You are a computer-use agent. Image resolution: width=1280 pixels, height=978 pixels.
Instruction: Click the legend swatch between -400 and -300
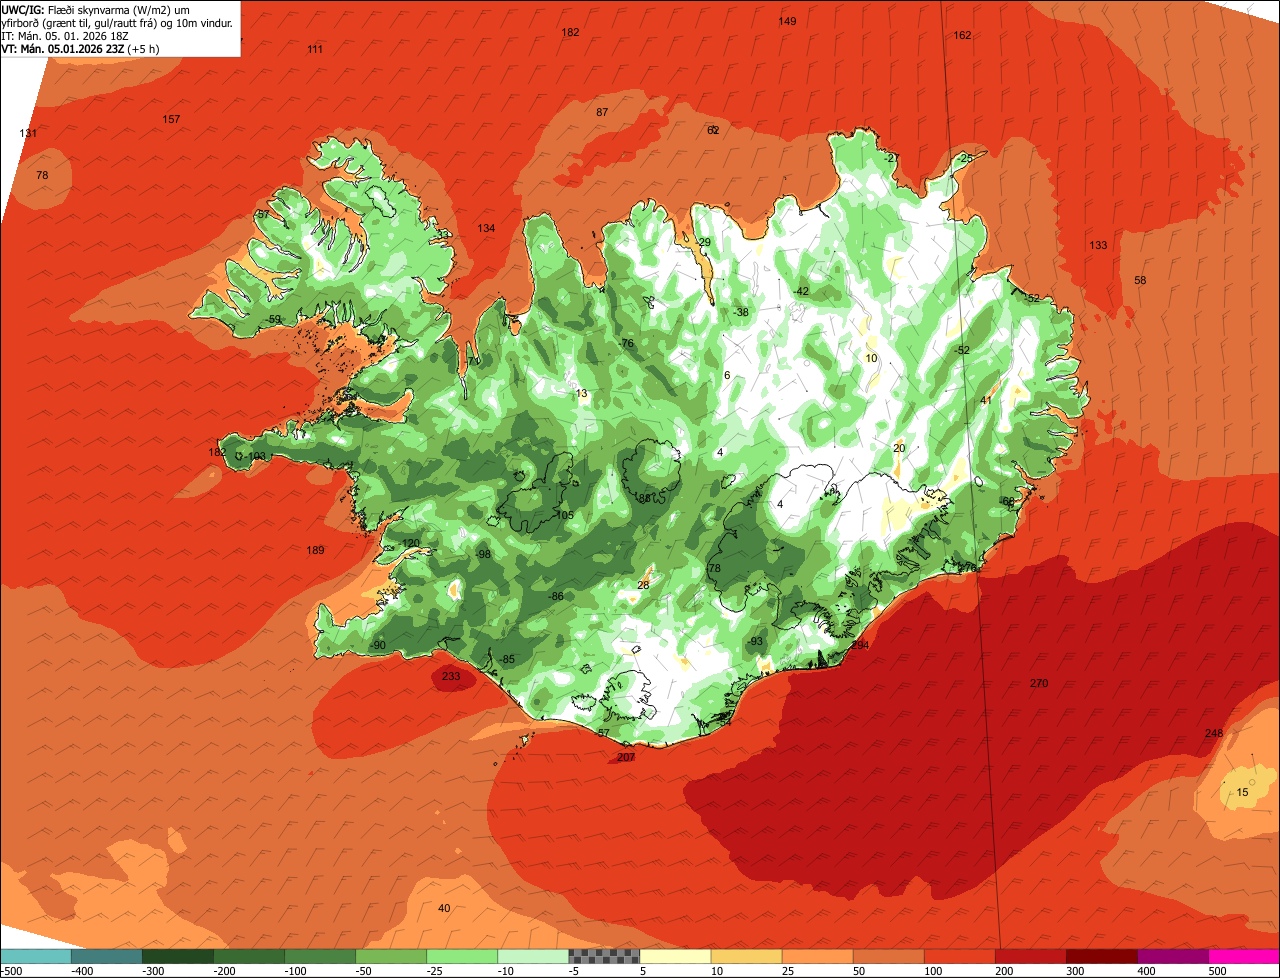pos(106,956)
